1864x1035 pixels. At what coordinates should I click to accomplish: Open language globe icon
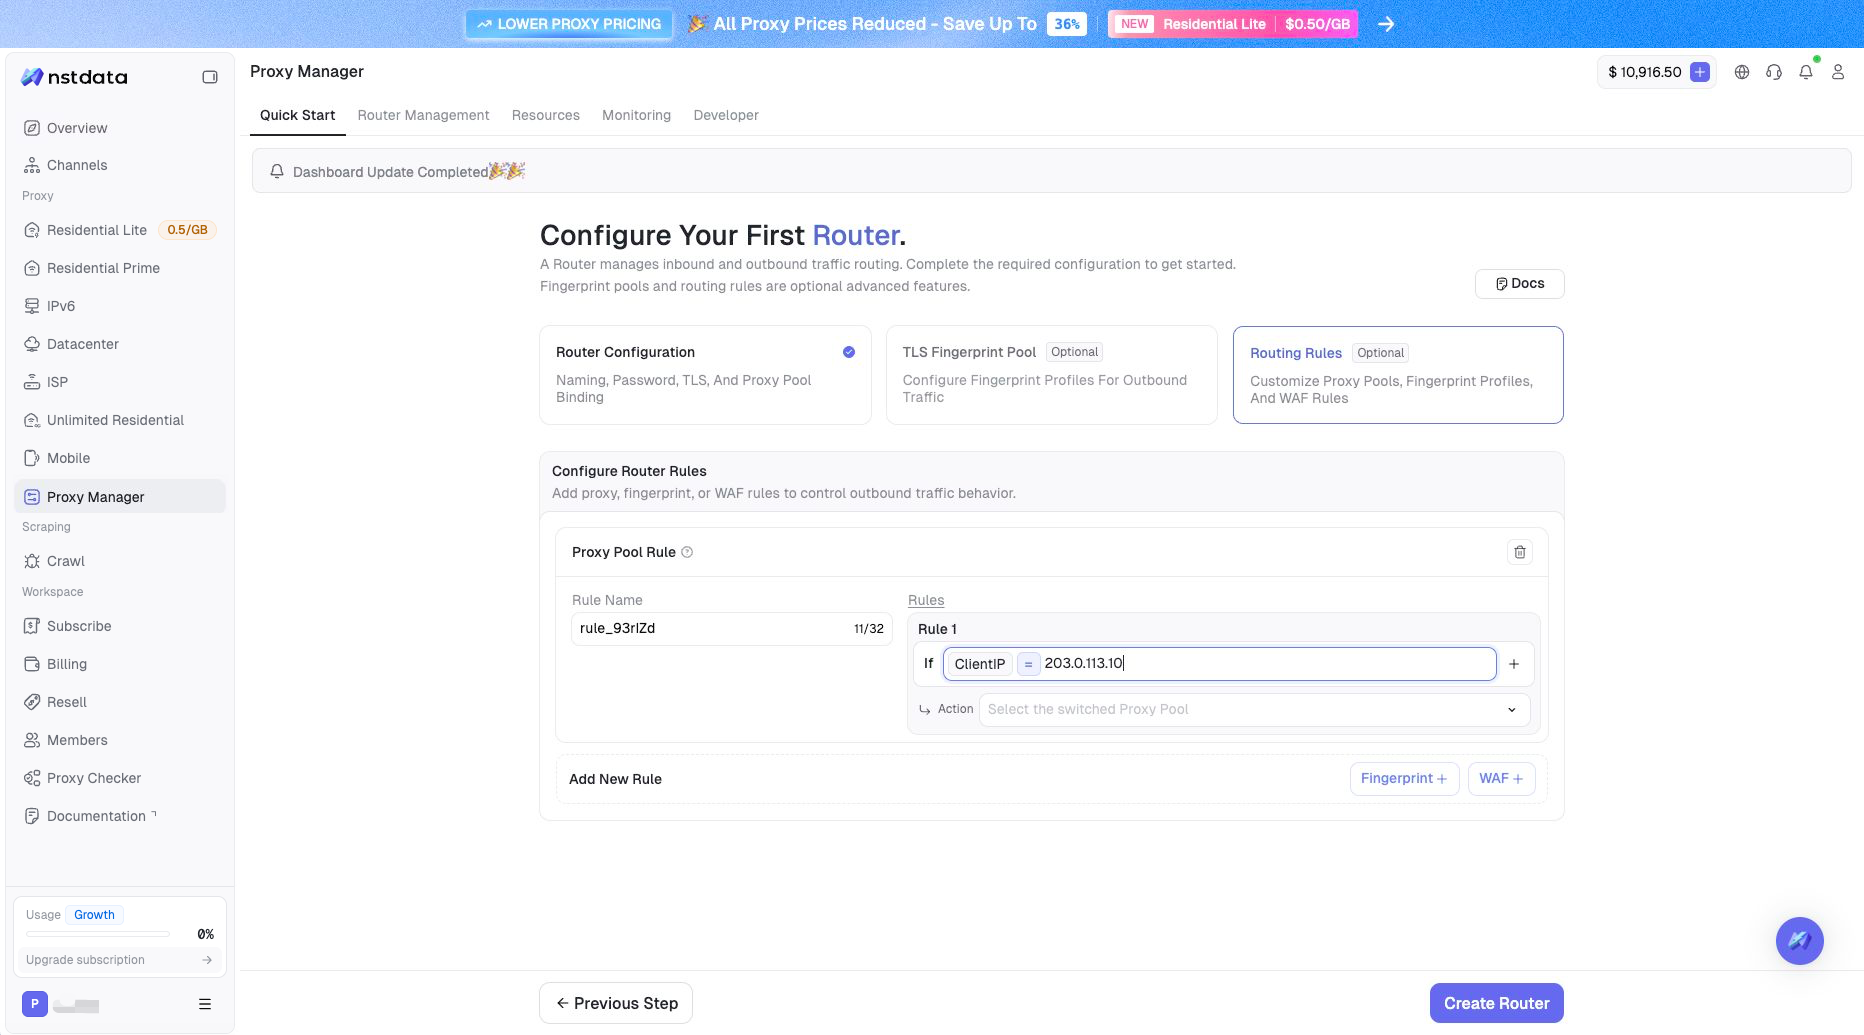(1742, 72)
